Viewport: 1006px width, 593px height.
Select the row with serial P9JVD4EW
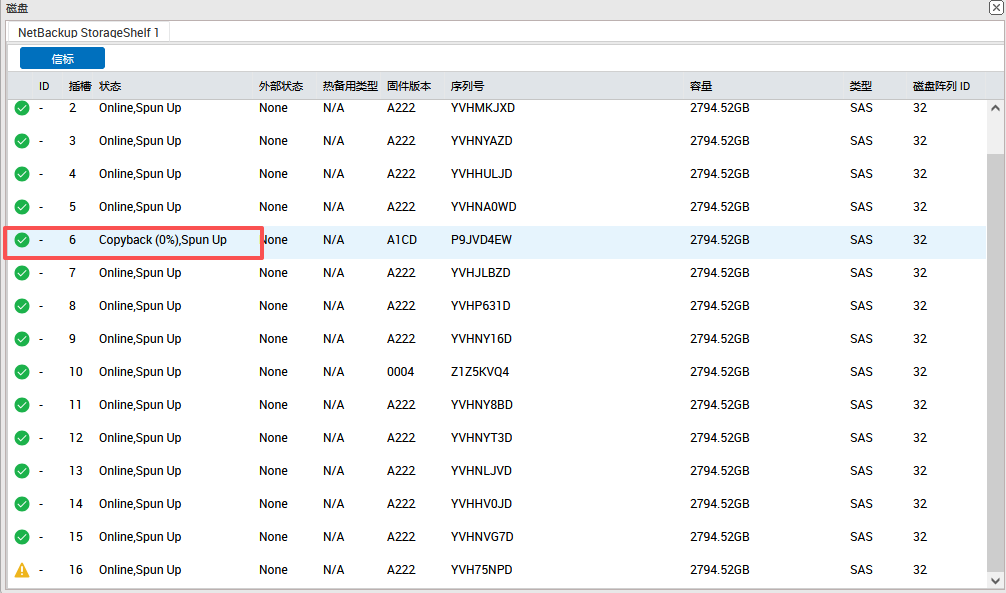click(481, 240)
